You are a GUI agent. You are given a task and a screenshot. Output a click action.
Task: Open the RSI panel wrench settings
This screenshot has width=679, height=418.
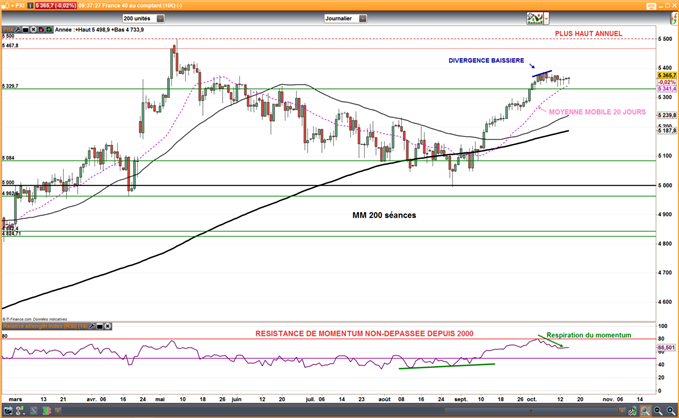click(92, 326)
